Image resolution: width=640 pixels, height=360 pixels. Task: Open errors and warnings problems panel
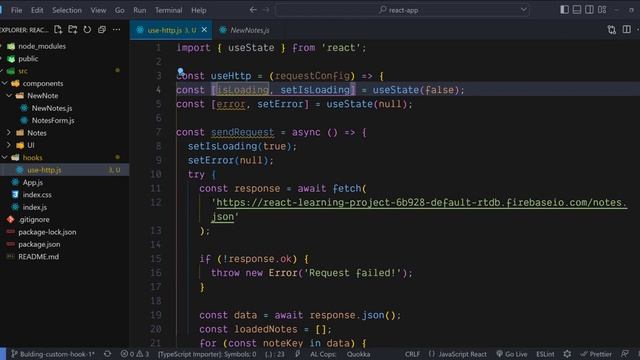(135, 354)
